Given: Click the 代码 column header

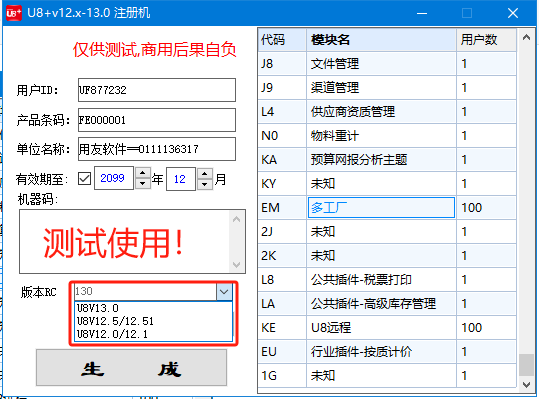Looking at the screenshot, I should point(282,40).
